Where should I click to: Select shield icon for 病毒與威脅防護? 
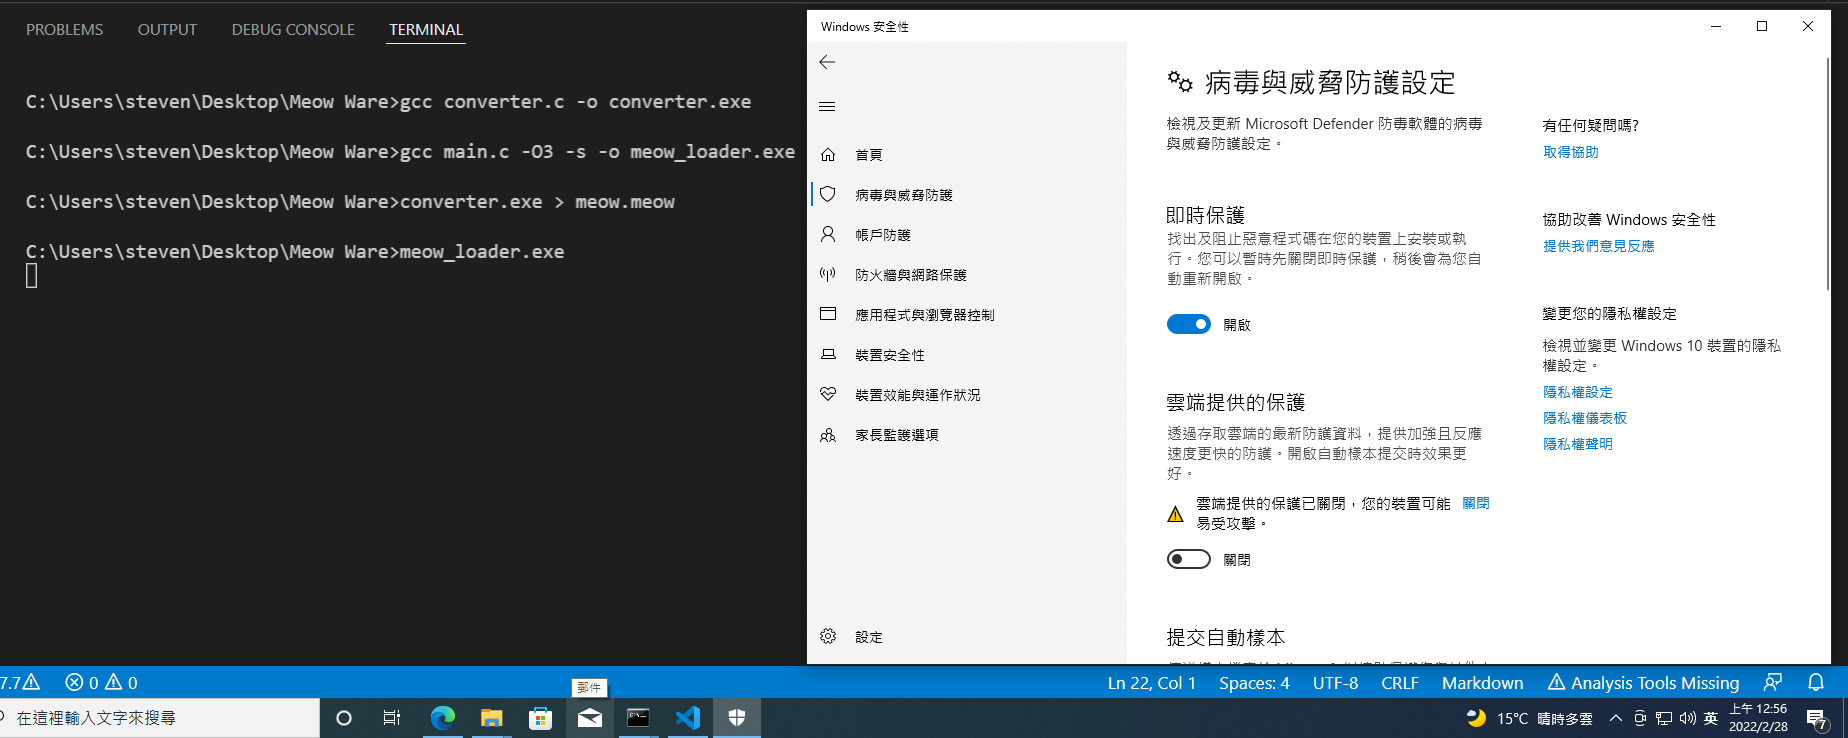828,194
